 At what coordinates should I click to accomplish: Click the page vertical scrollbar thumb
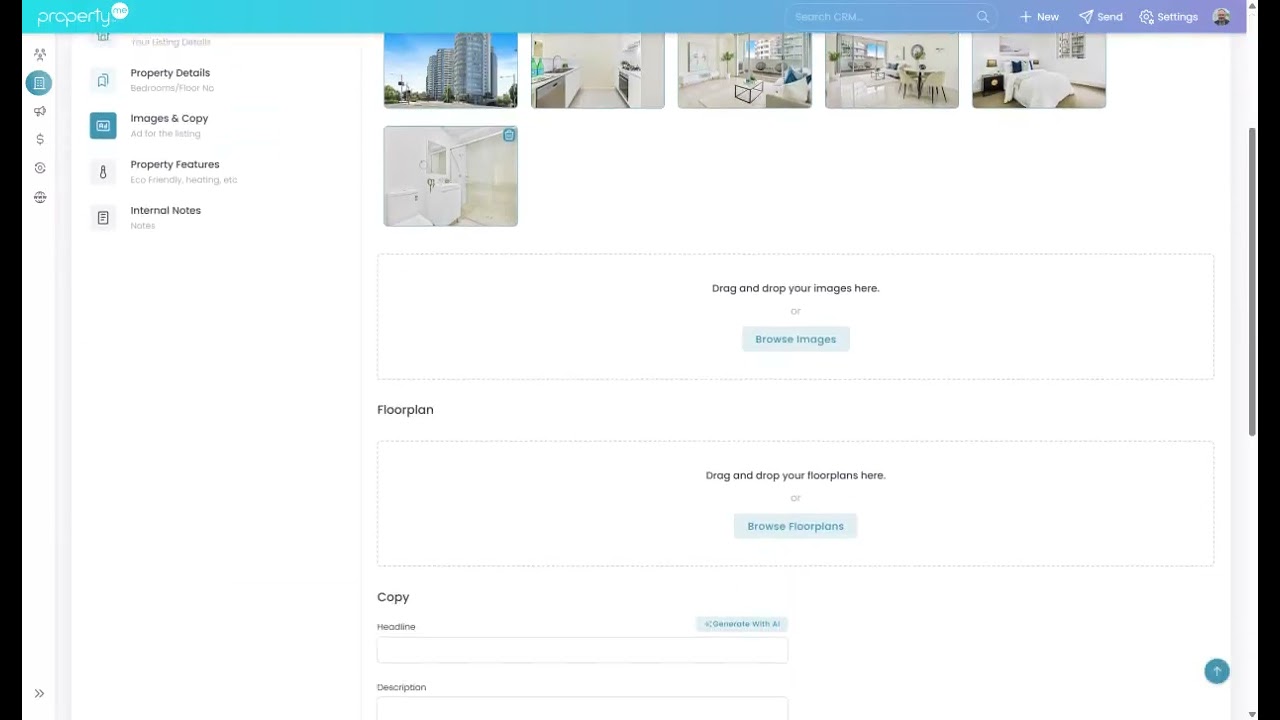(1252, 282)
